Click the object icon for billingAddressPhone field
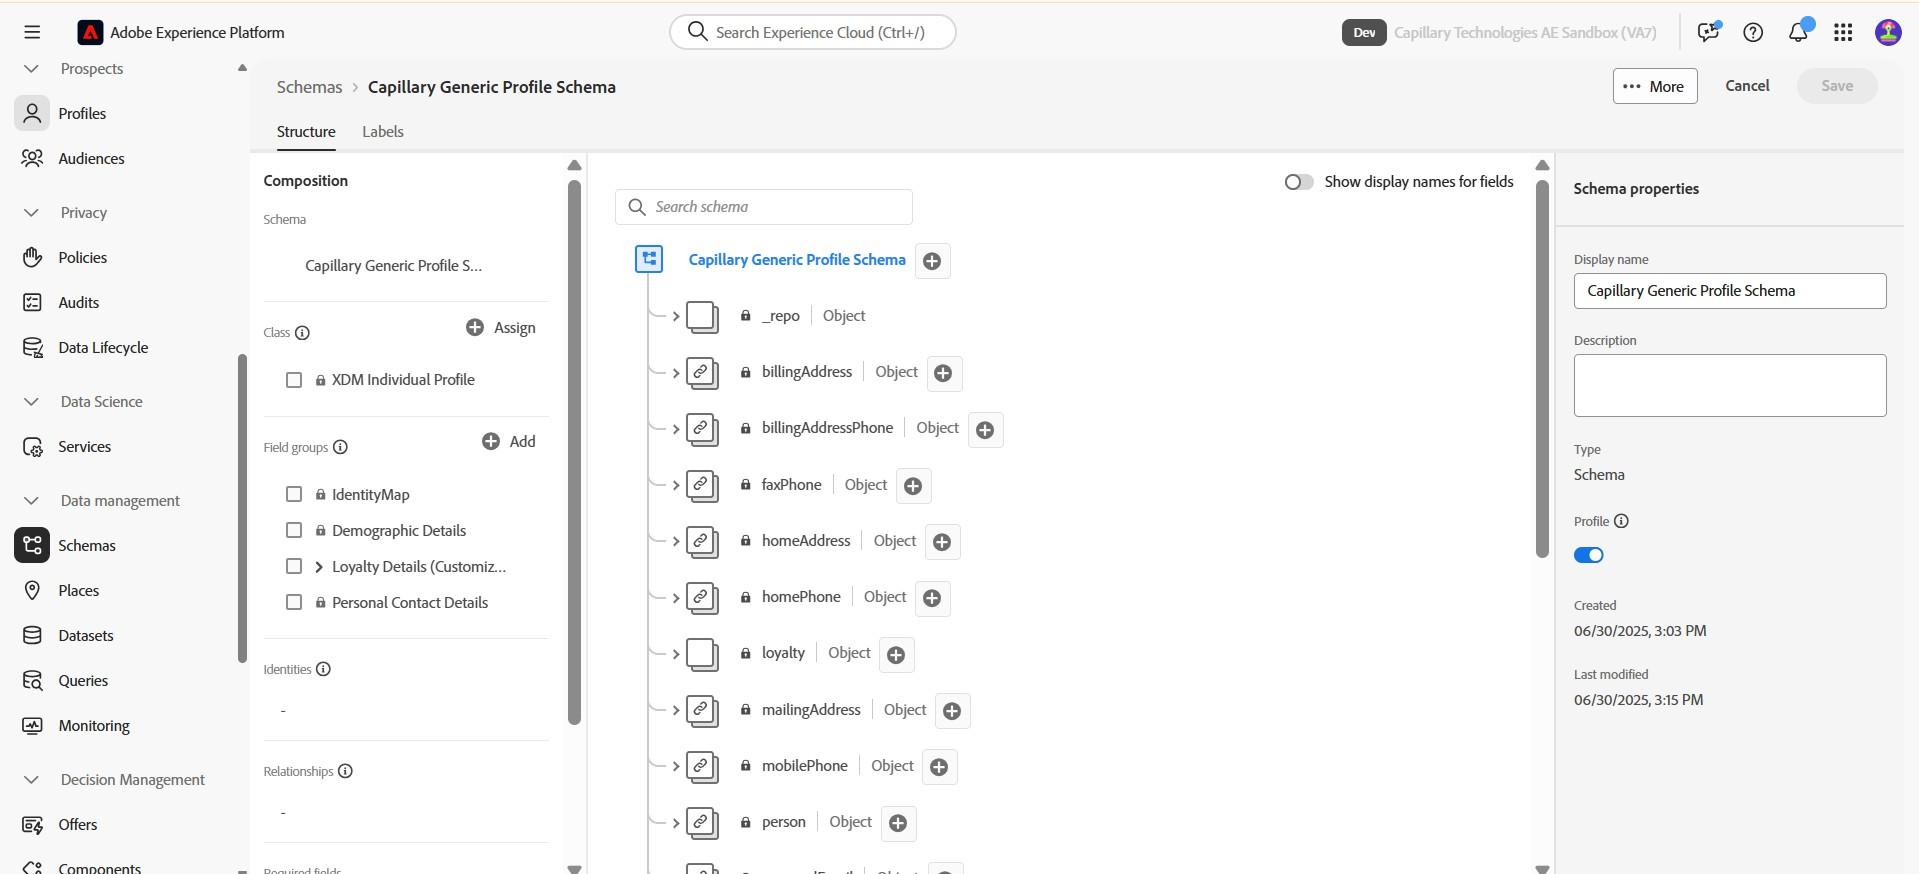This screenshot has width=1919, height=874. click(x=702, y=429)
